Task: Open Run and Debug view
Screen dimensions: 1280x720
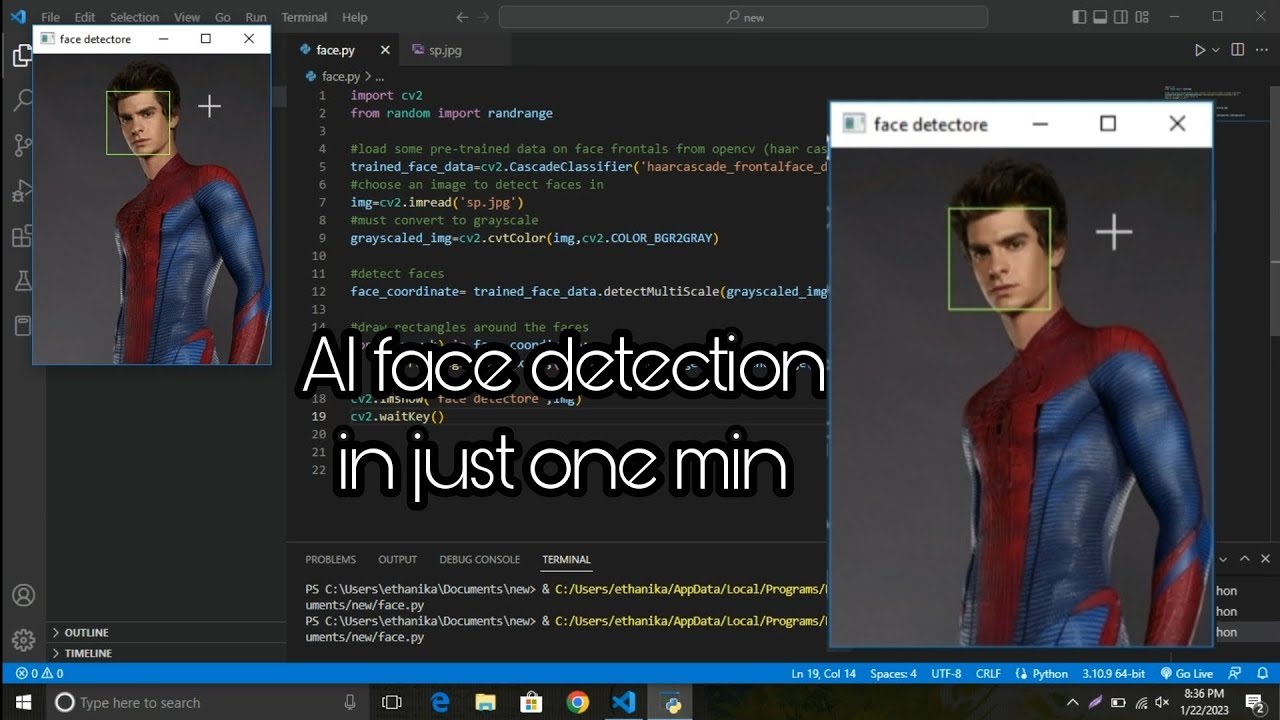Action: tap(22, 191)
